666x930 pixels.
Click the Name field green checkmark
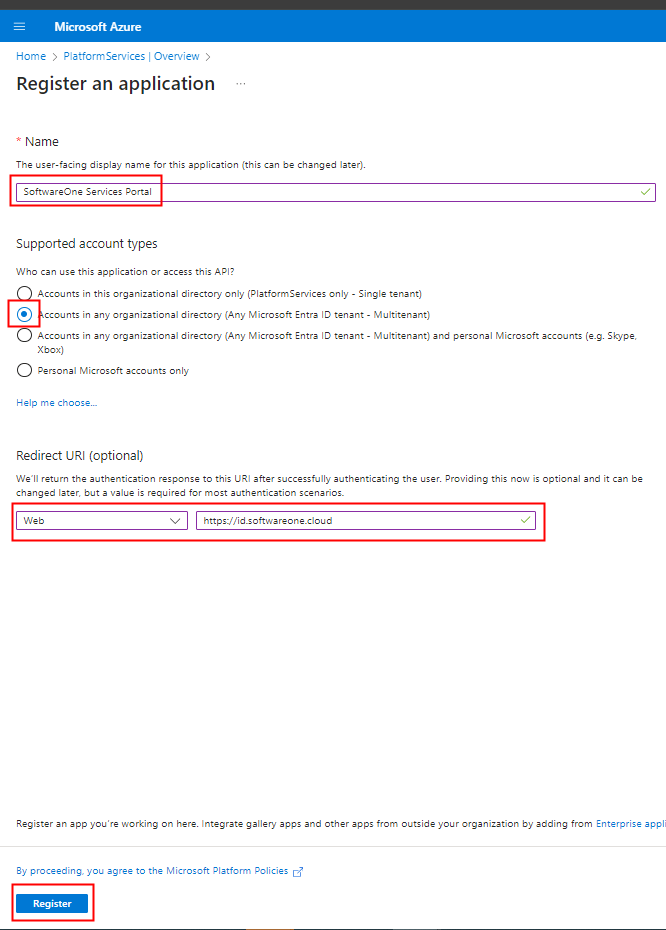point(645,192)
